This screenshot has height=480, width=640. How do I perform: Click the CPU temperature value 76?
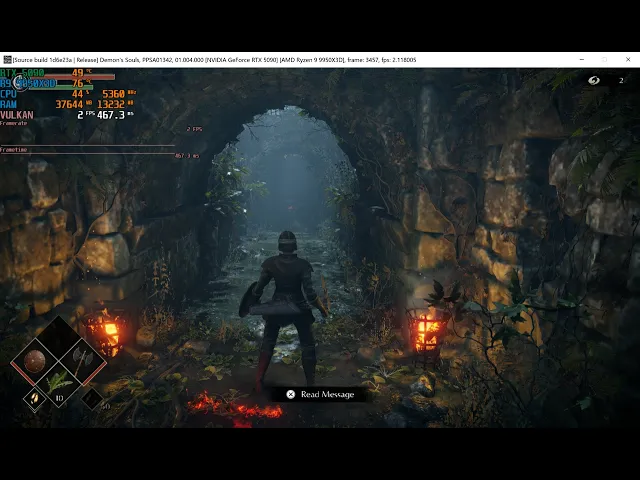click(78, 83)
